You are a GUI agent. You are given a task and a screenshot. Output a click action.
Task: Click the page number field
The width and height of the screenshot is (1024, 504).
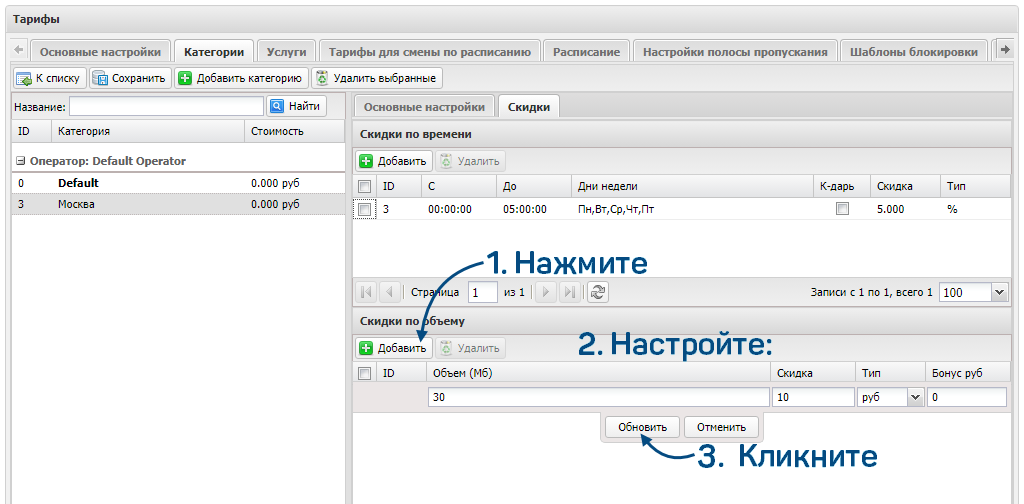pyautogui.click(x=483, y=292)
